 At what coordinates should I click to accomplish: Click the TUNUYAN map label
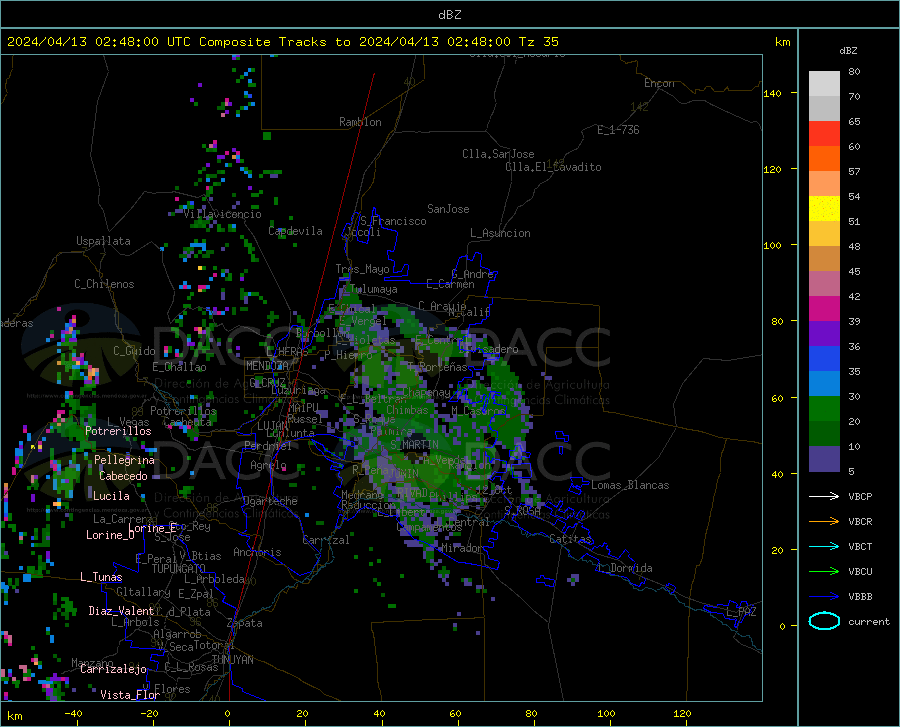(x=232, y=660)
